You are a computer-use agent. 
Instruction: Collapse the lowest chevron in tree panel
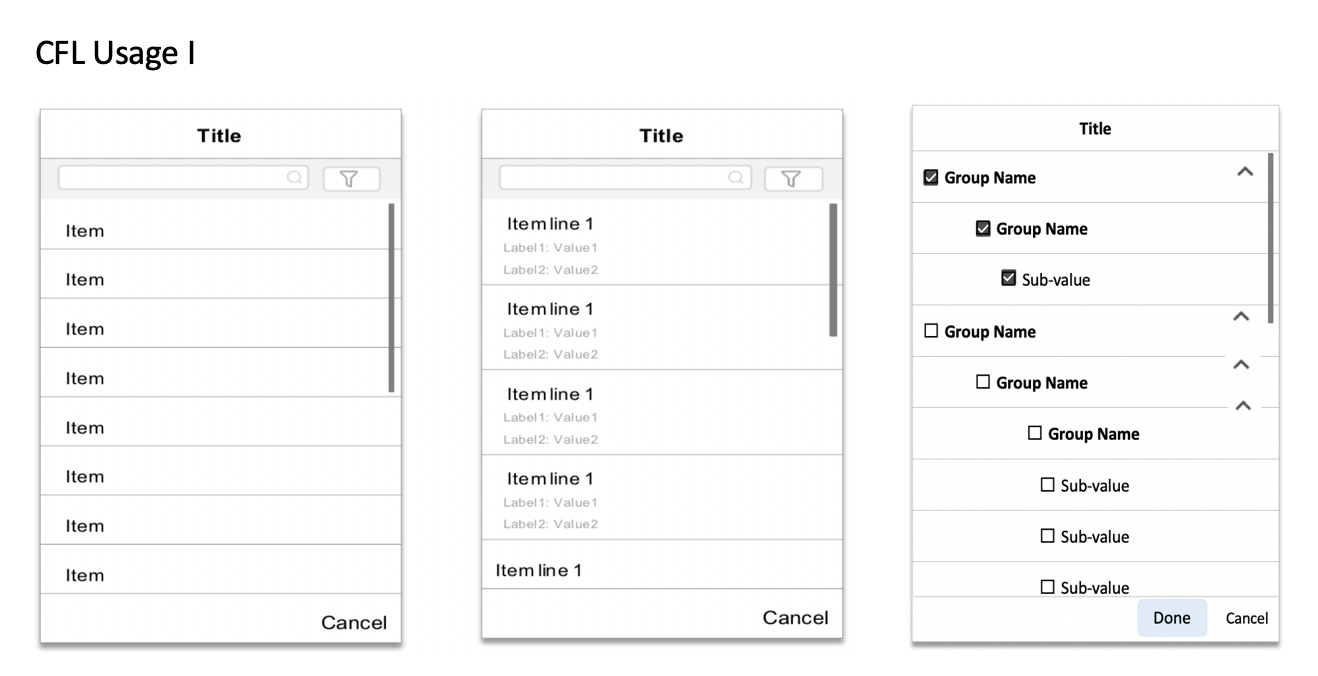point(1243,406)
